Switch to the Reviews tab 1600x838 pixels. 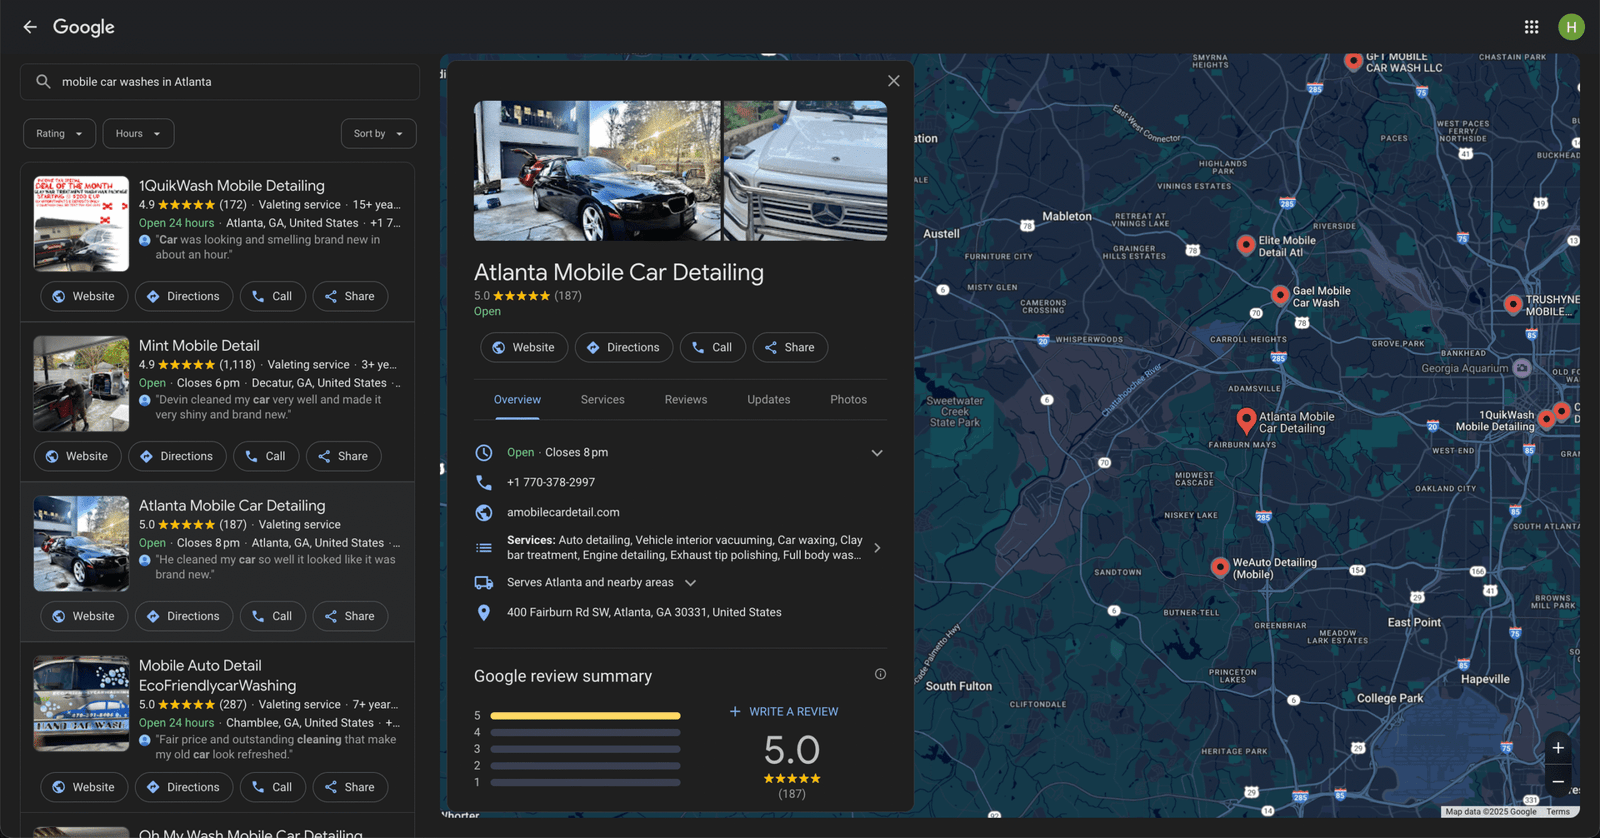click(686, 400)
